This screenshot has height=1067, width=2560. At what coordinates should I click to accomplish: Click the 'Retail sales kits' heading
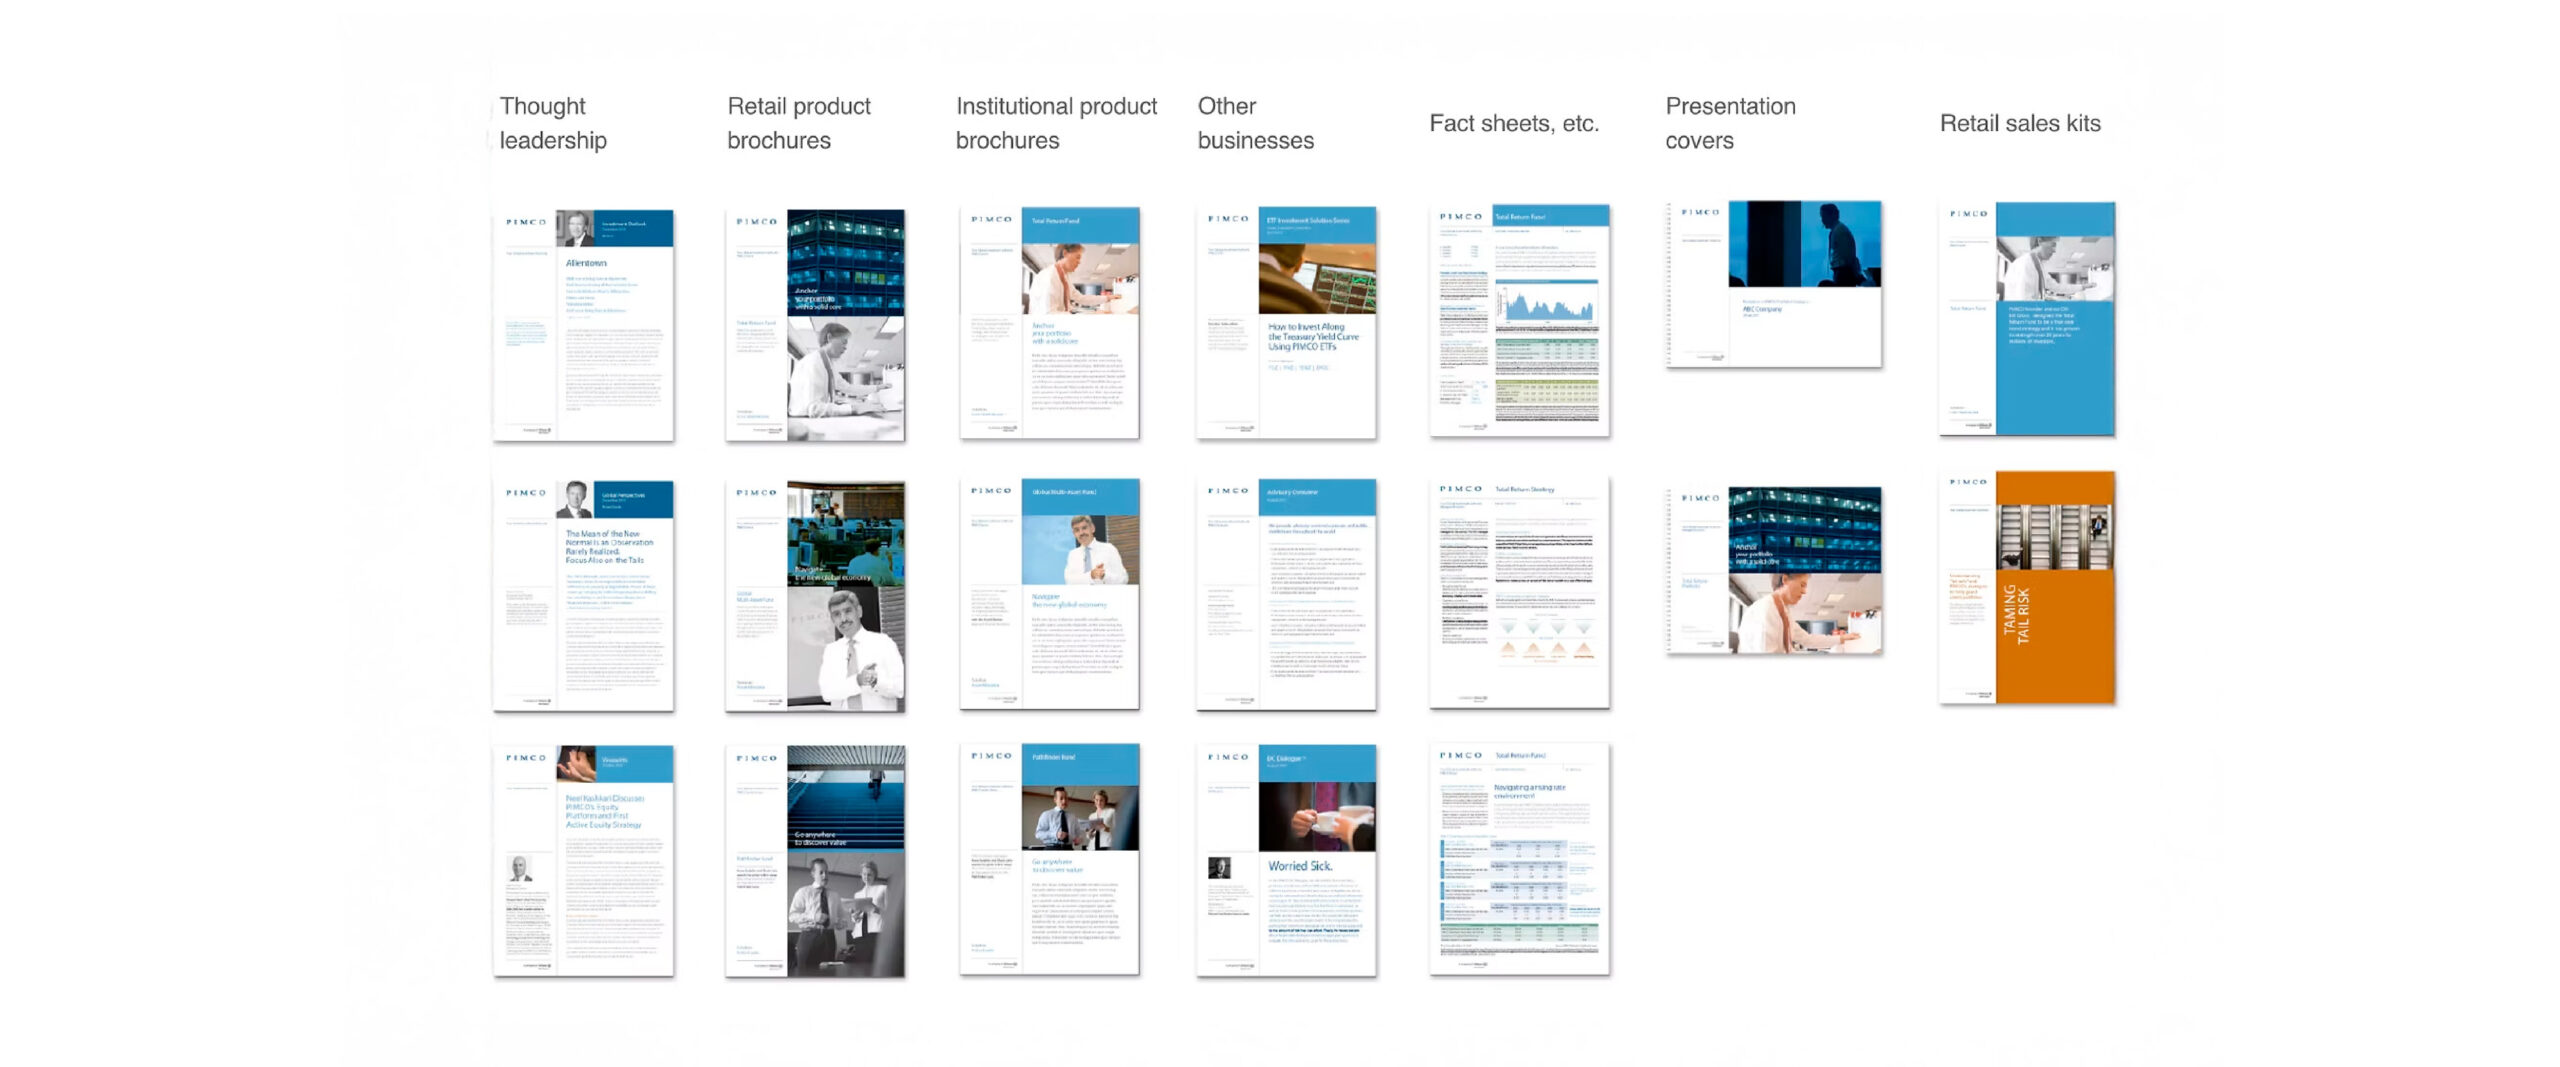point(2020,123)
